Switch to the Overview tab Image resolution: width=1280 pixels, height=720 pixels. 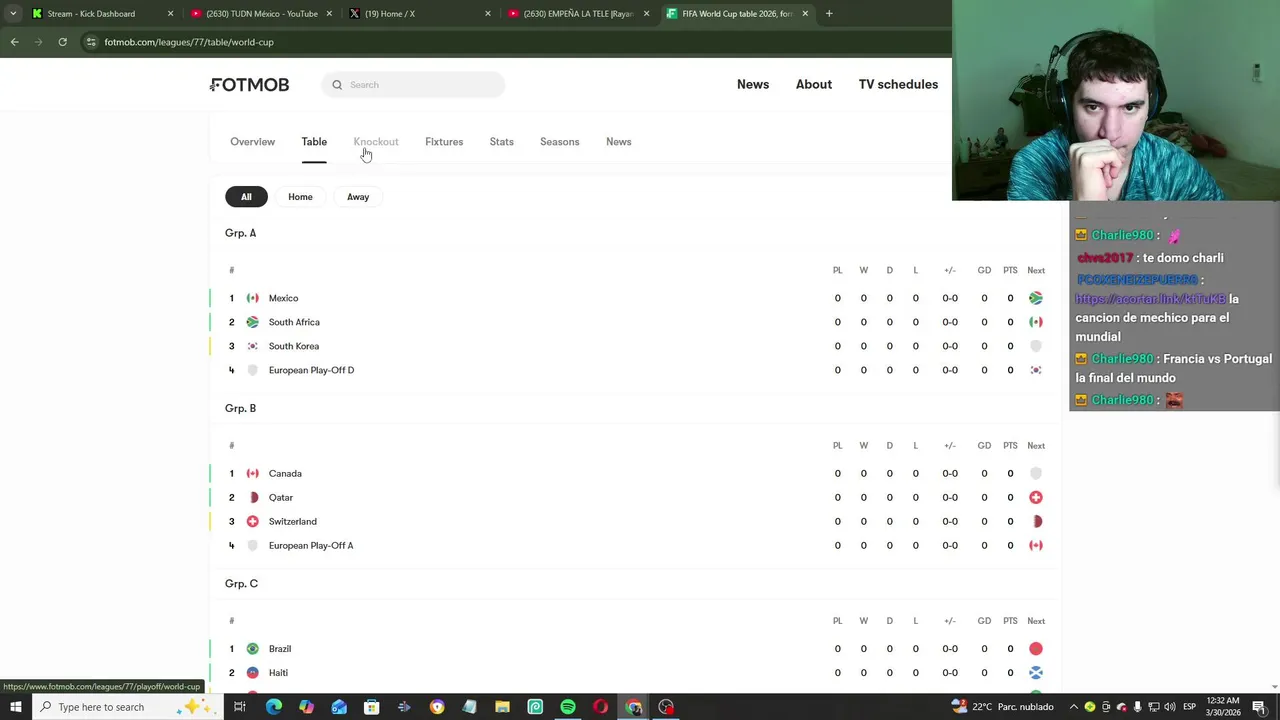click(252, 142)
